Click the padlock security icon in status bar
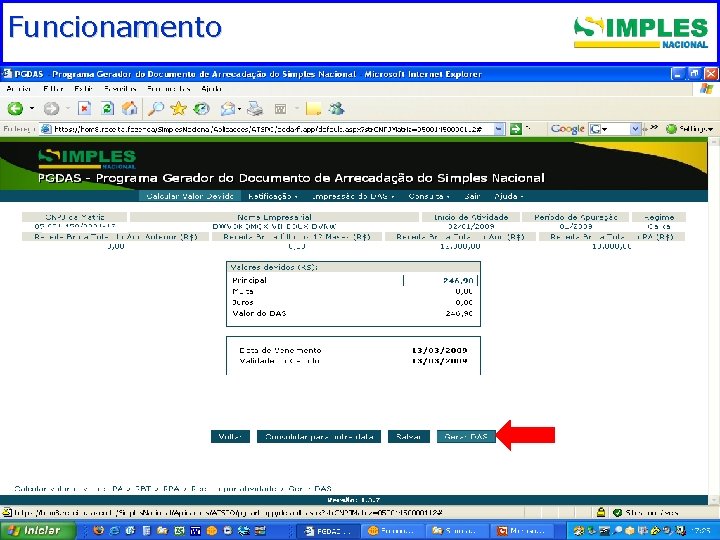Image resolution: width=720 pixels, height=540 pixels. click(601, 512)
